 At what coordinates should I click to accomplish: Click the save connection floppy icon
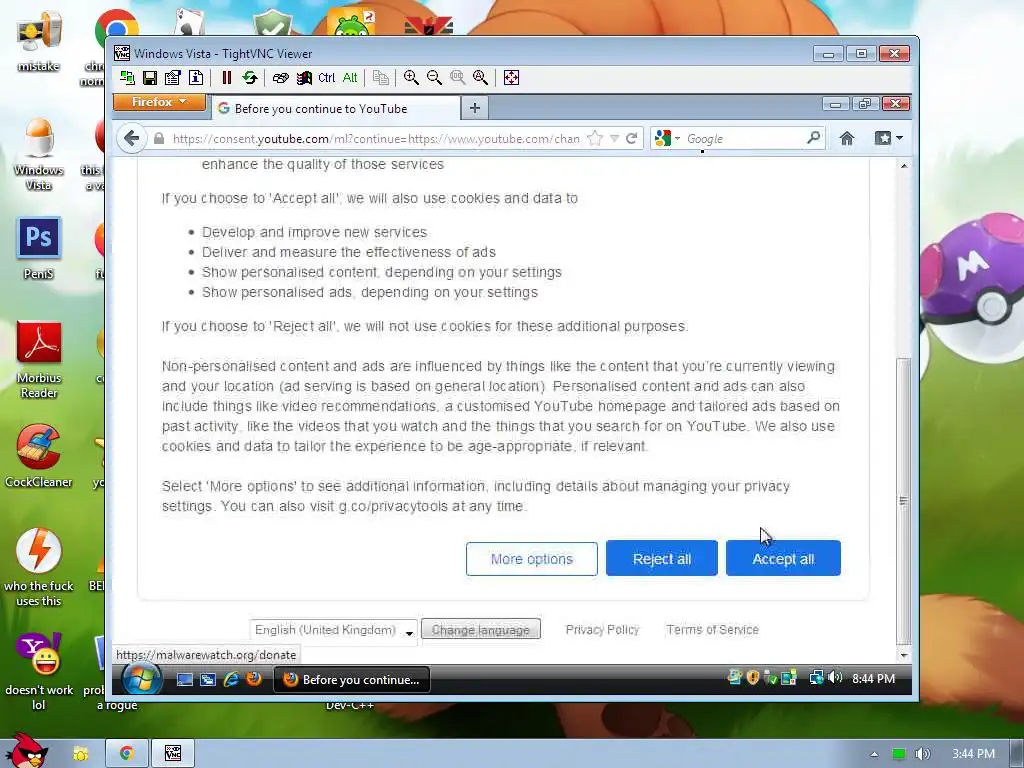coord(150,78)
